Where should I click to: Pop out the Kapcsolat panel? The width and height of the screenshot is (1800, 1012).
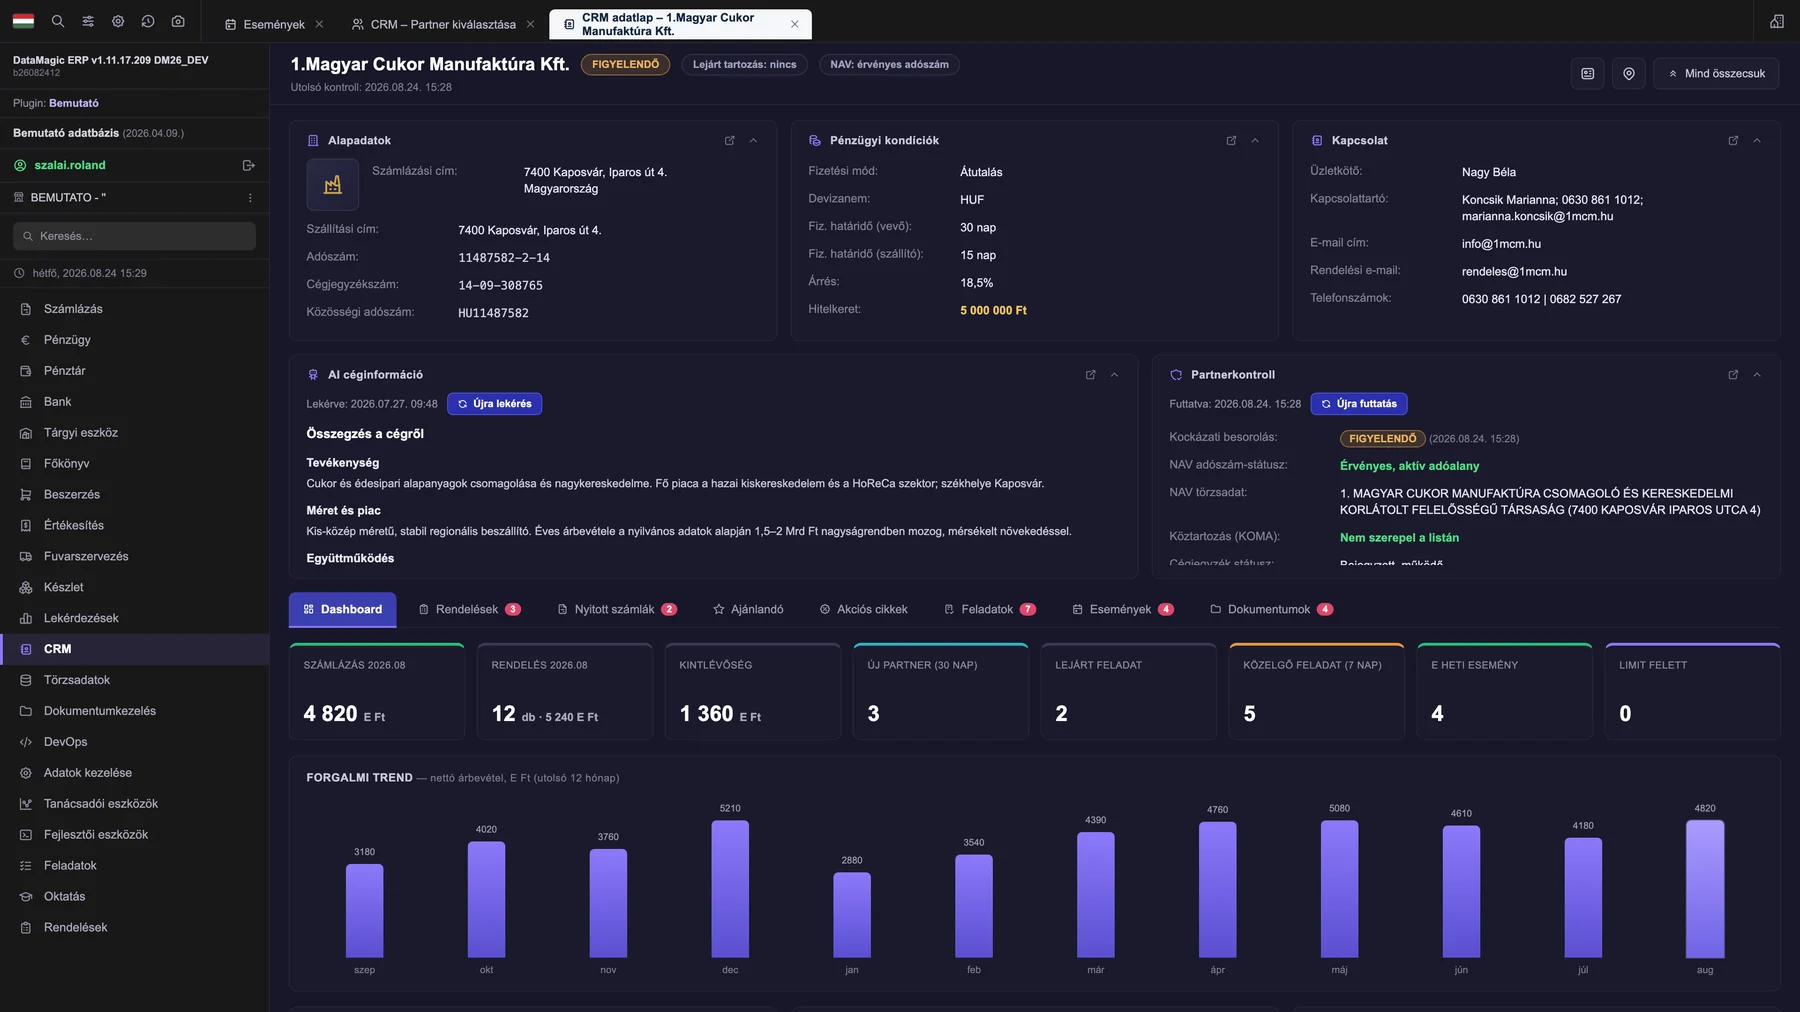[1733, 141]
